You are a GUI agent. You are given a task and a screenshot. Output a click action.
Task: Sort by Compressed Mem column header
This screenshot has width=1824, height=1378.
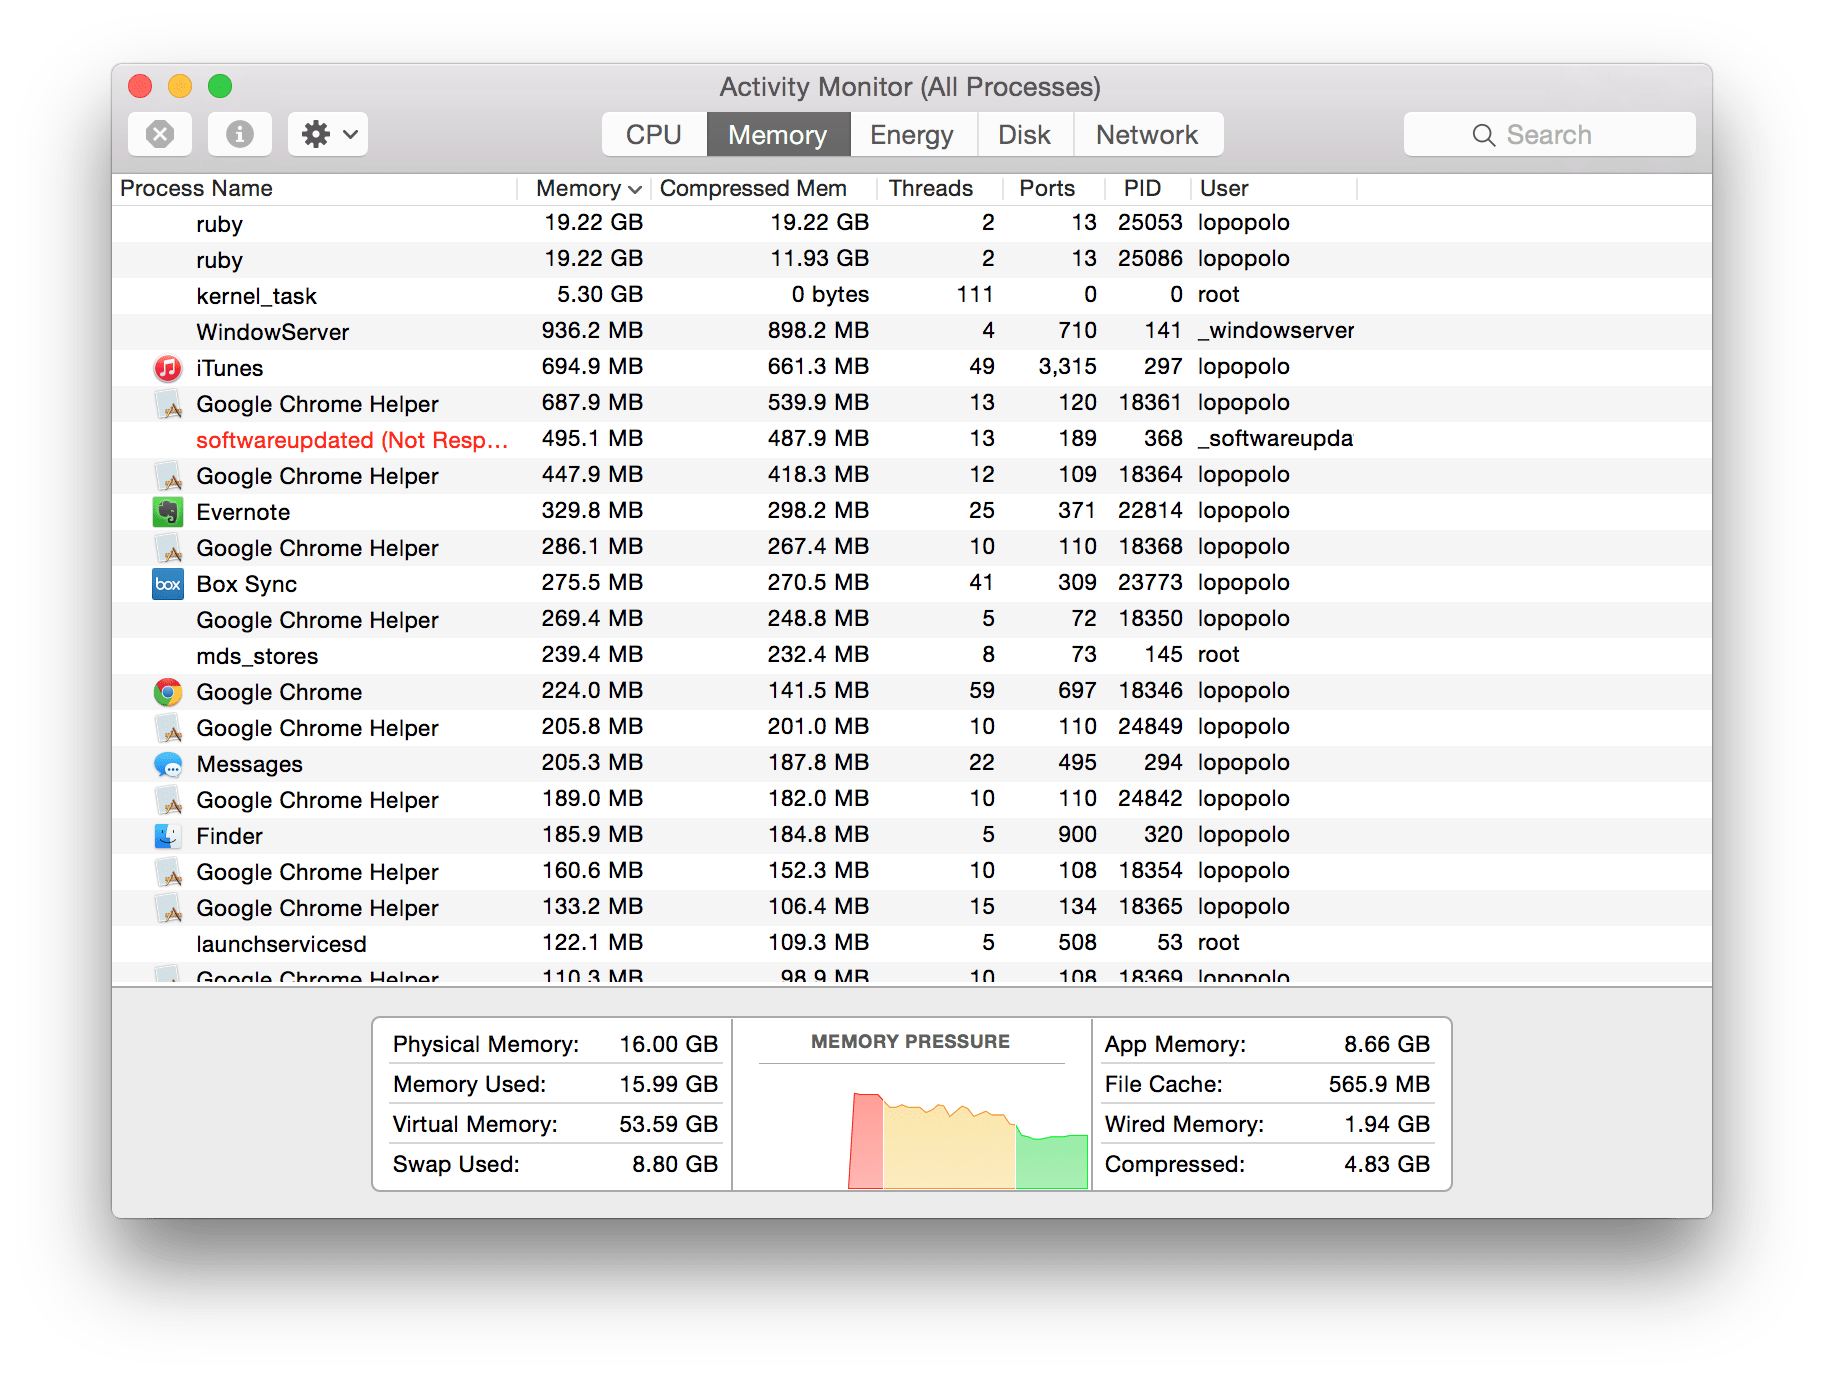coord(753,189)
